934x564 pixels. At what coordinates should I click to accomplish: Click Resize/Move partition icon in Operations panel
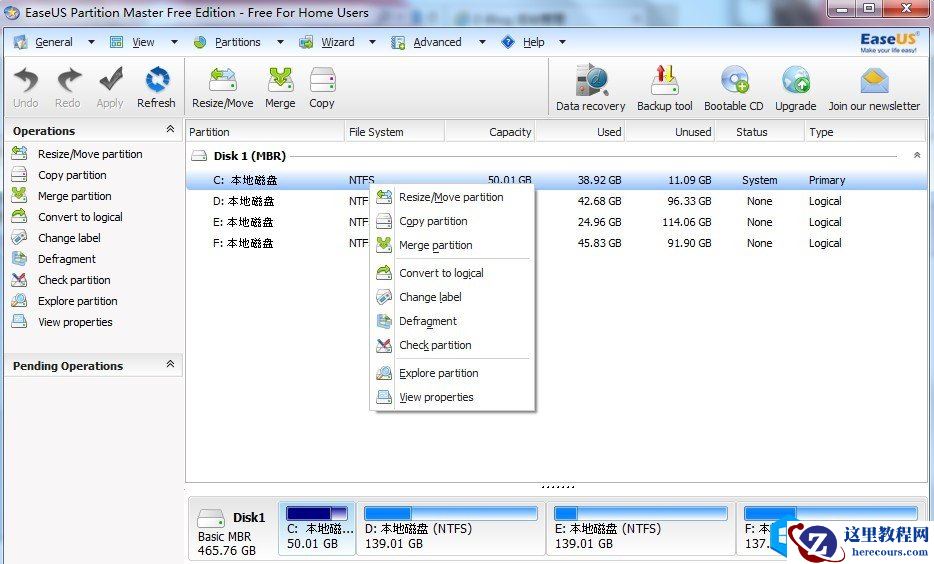(19, 154)
